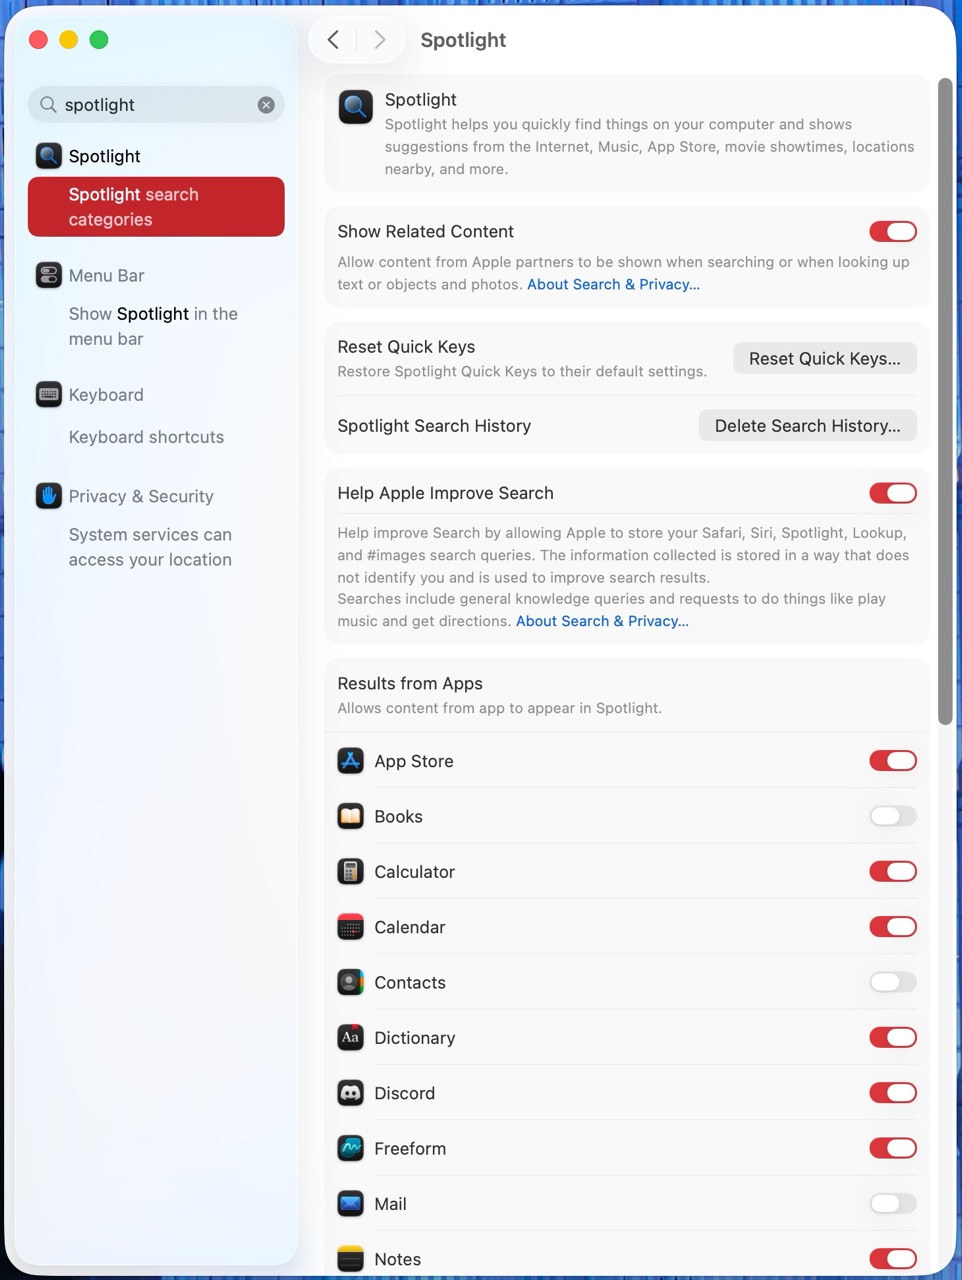This screenshot has height=1280, width=962.
Task: Select the Spotlight heading in sidebar
Action: (104, 156)
